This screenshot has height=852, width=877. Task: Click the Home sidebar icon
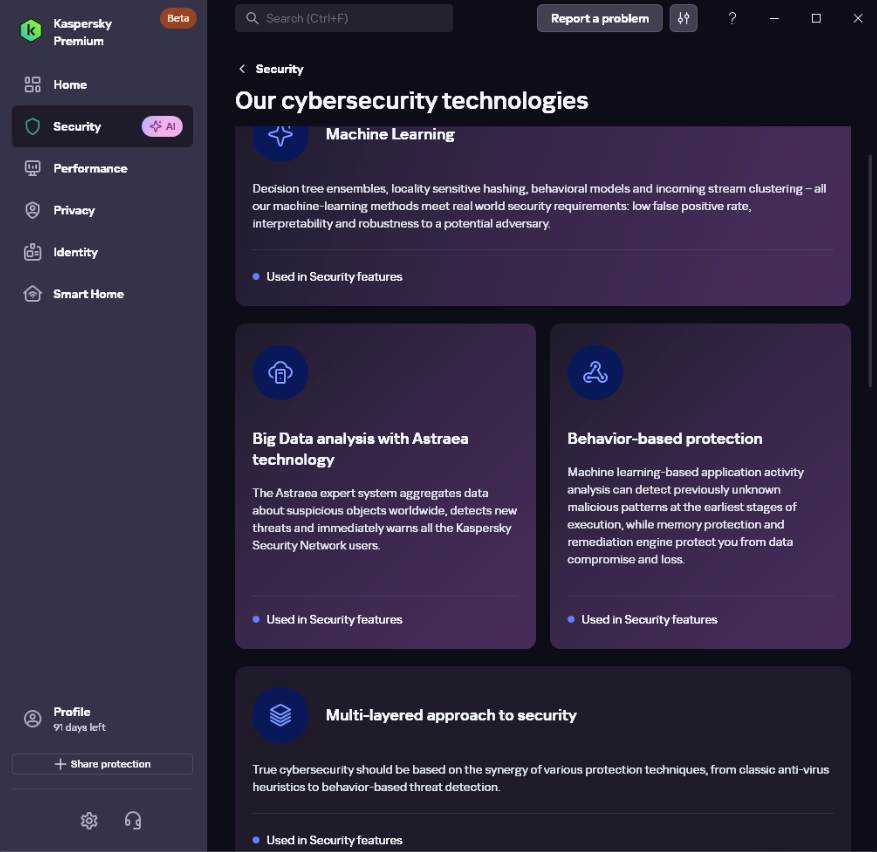pos(32,84)
